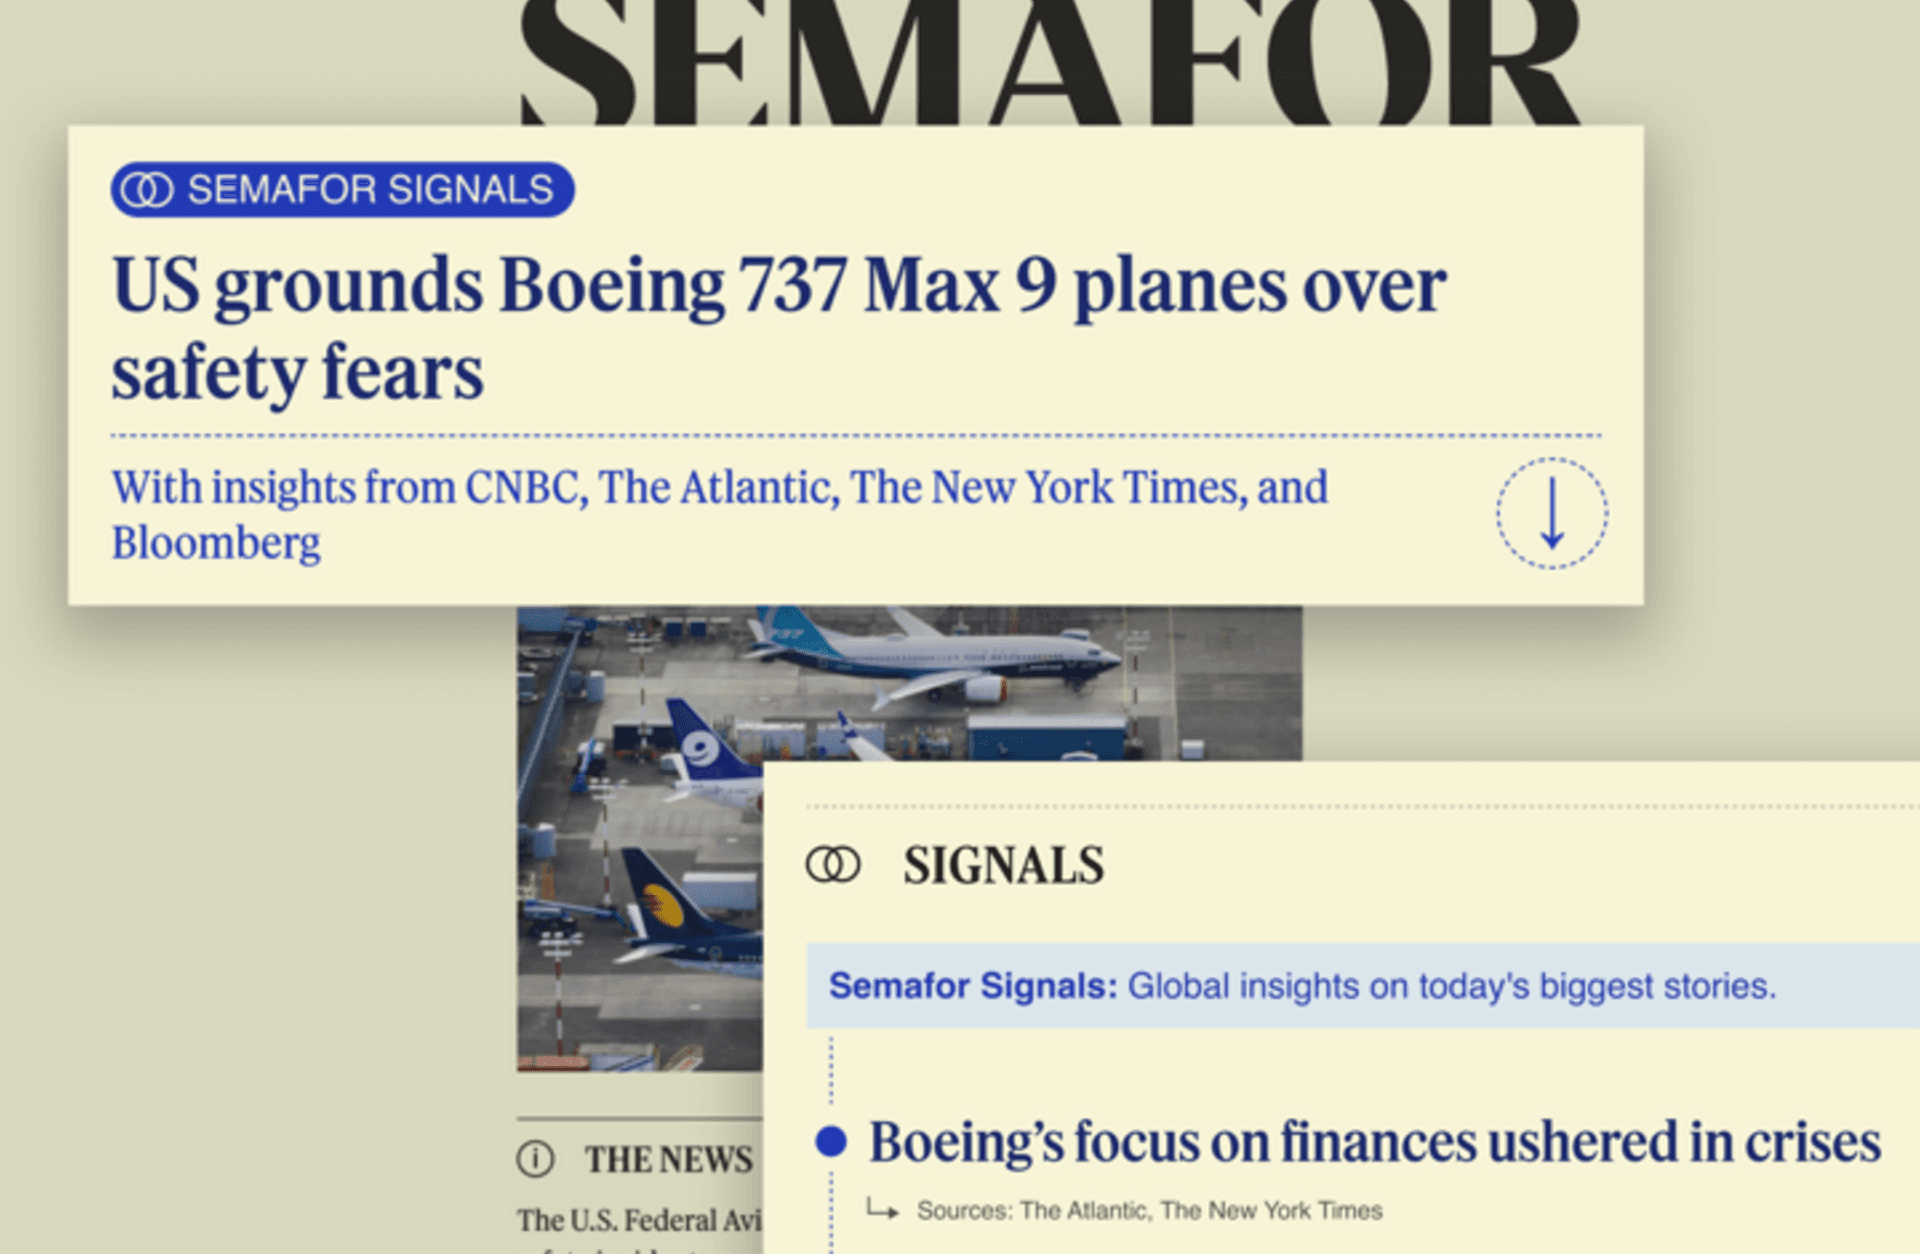This screenshot has width=1920, height=1254.
Task: Click the Semafor Signals global insights banner
Action: tap(1363, 986)
